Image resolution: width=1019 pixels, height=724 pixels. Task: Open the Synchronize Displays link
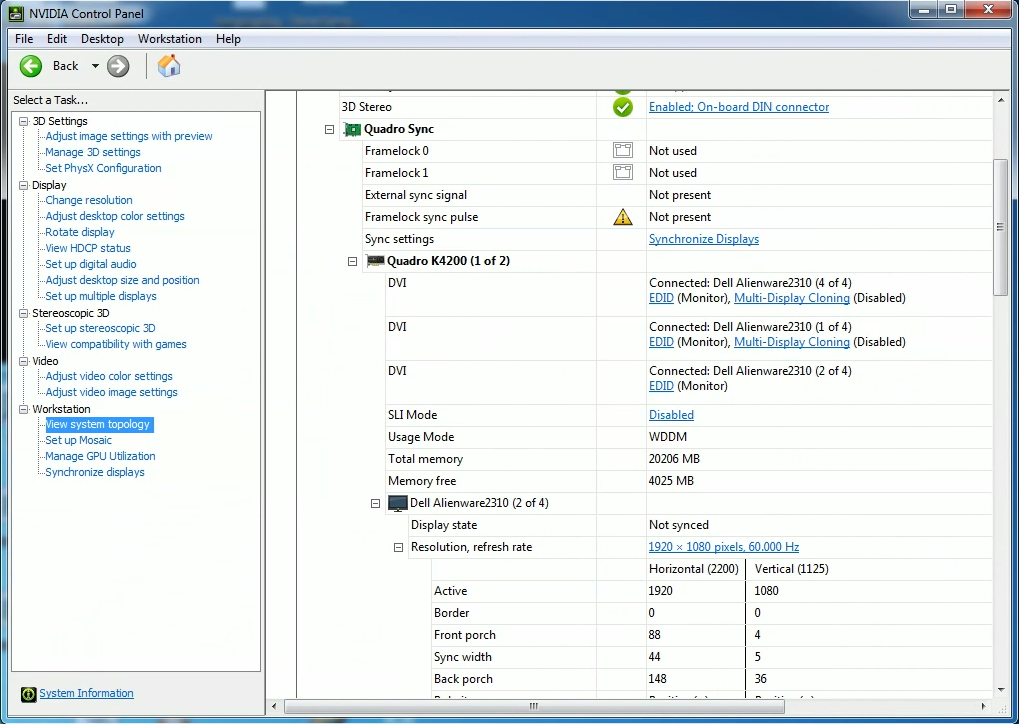point(704,239)
